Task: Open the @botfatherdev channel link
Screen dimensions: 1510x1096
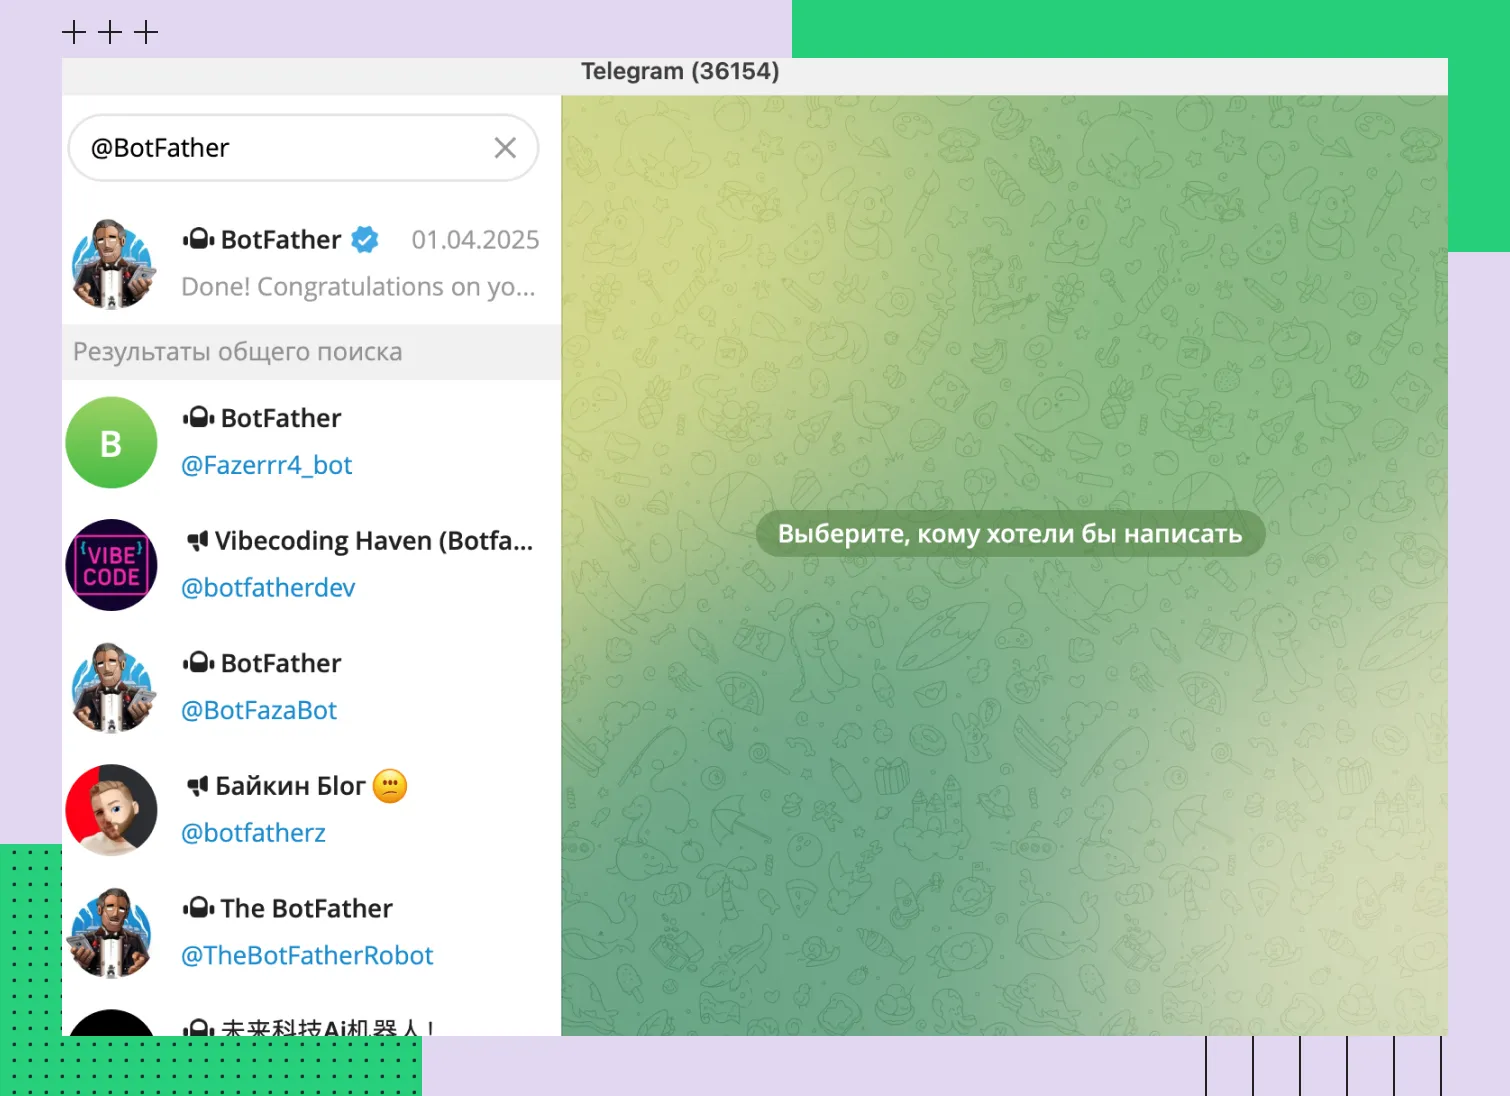Action: point(268,588)
